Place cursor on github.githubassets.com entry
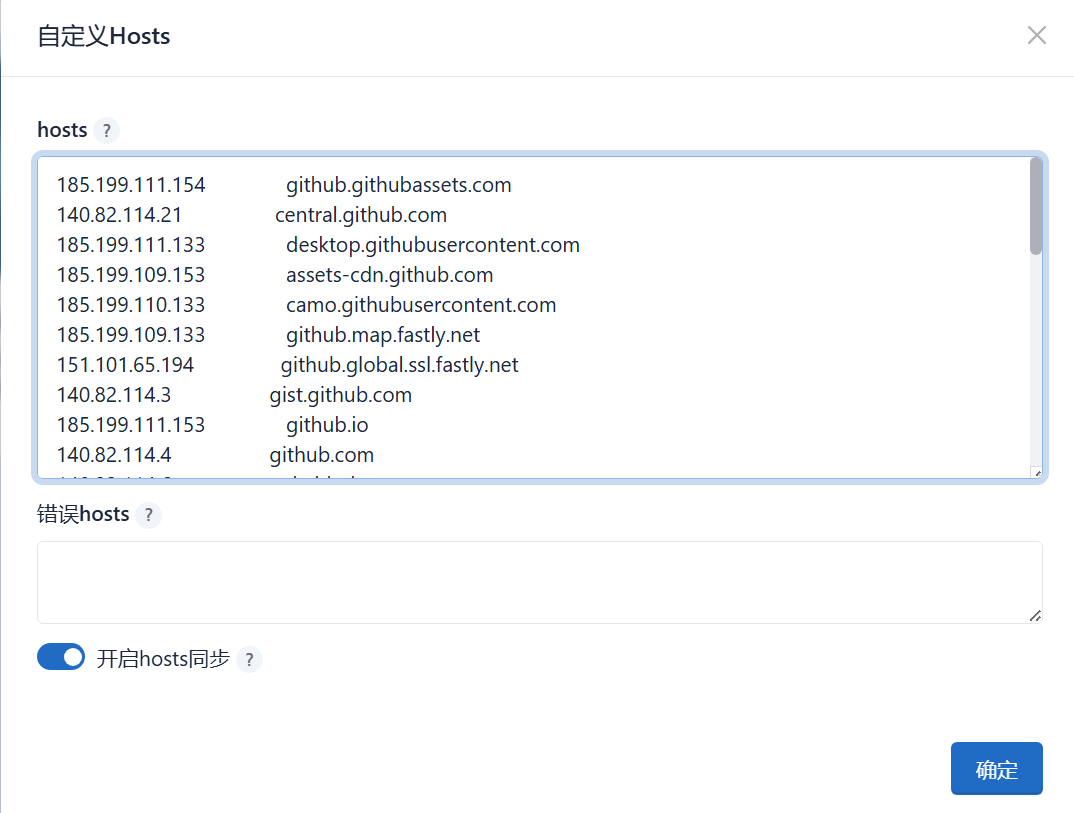The image size is (1074, 813). pos(398,185)
